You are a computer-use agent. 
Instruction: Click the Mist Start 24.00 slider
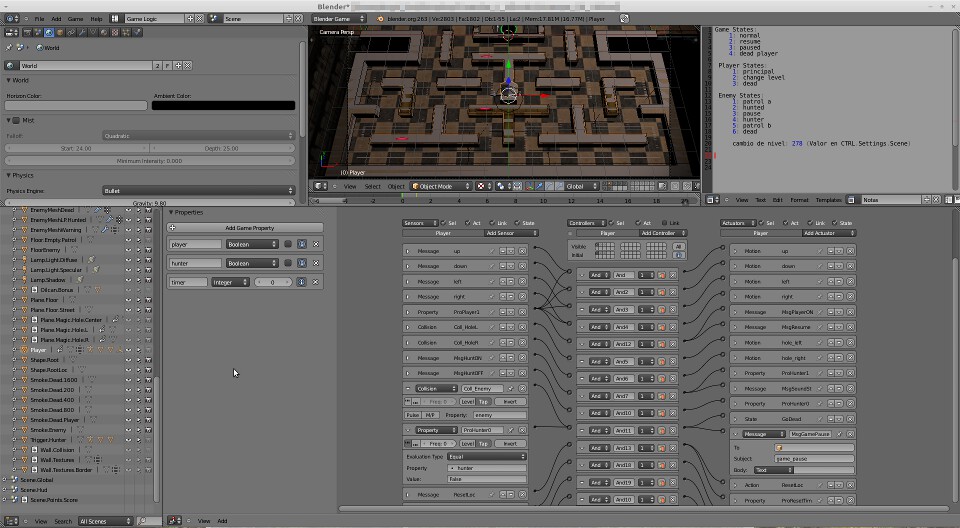(x=77, y=148)
